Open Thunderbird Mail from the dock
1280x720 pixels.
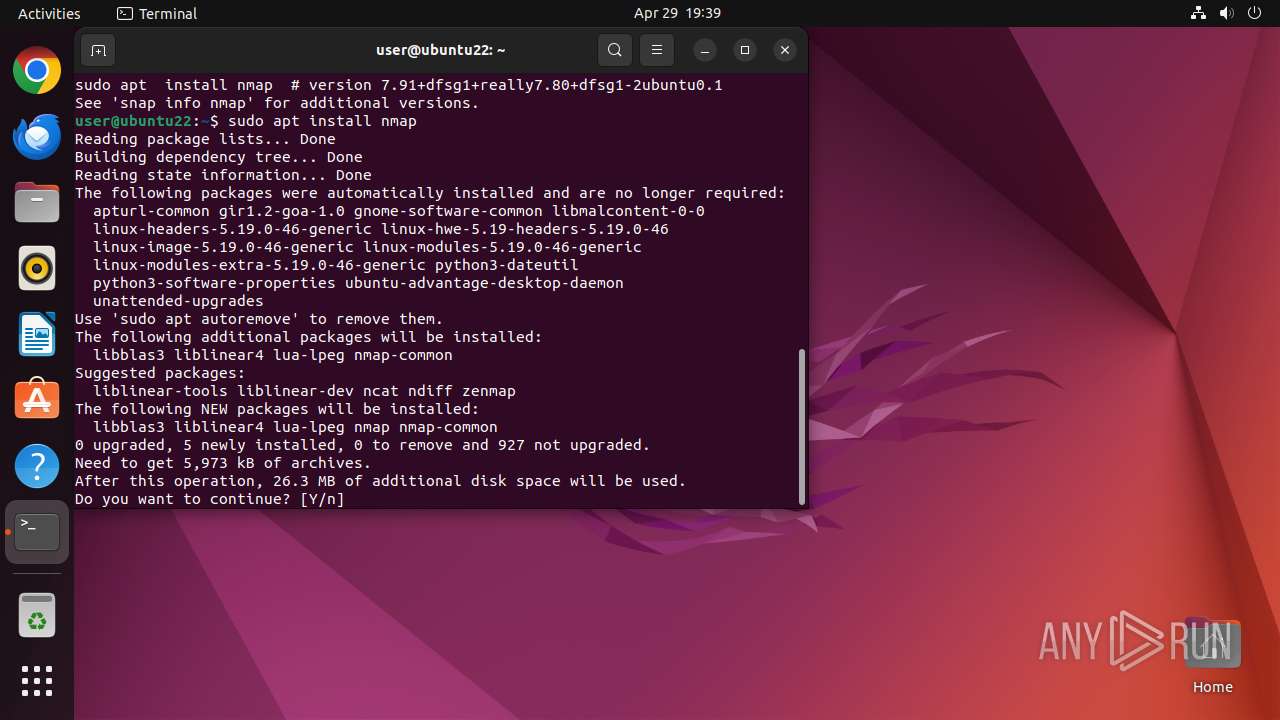(37, 137)
